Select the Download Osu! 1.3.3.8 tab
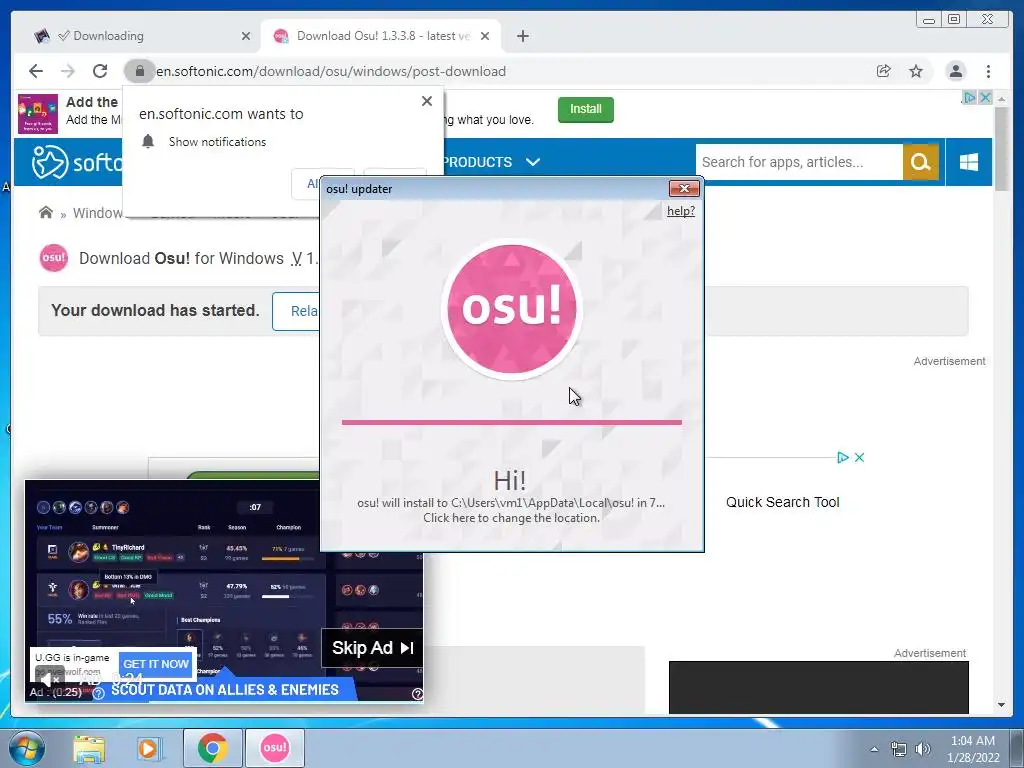The width and height of the screenshot is (1024, 768). click(x=383, y=36)
